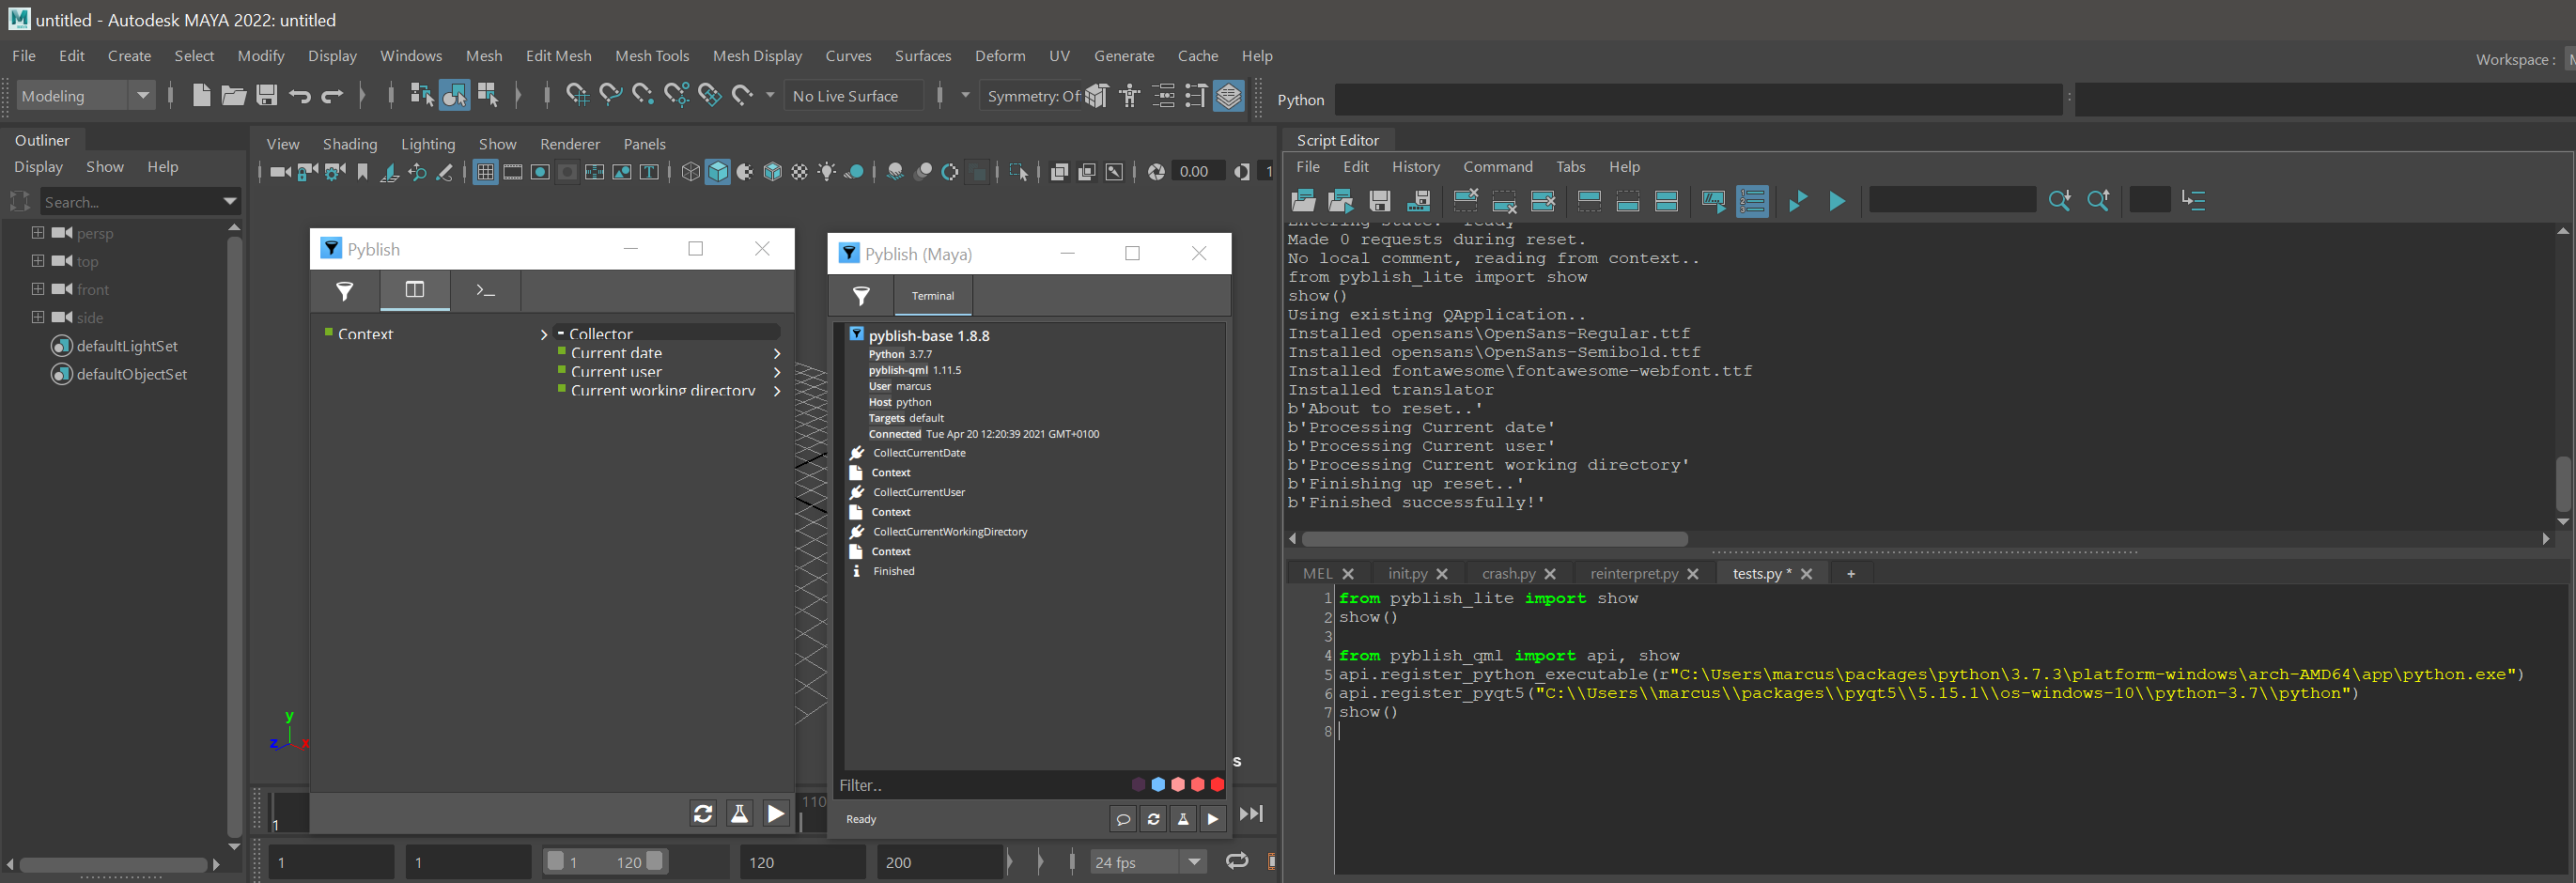The width and height of the screenshot is (2576, 883).
Task: Expand the persp camera node in Outliner
Action: [37, 233]
